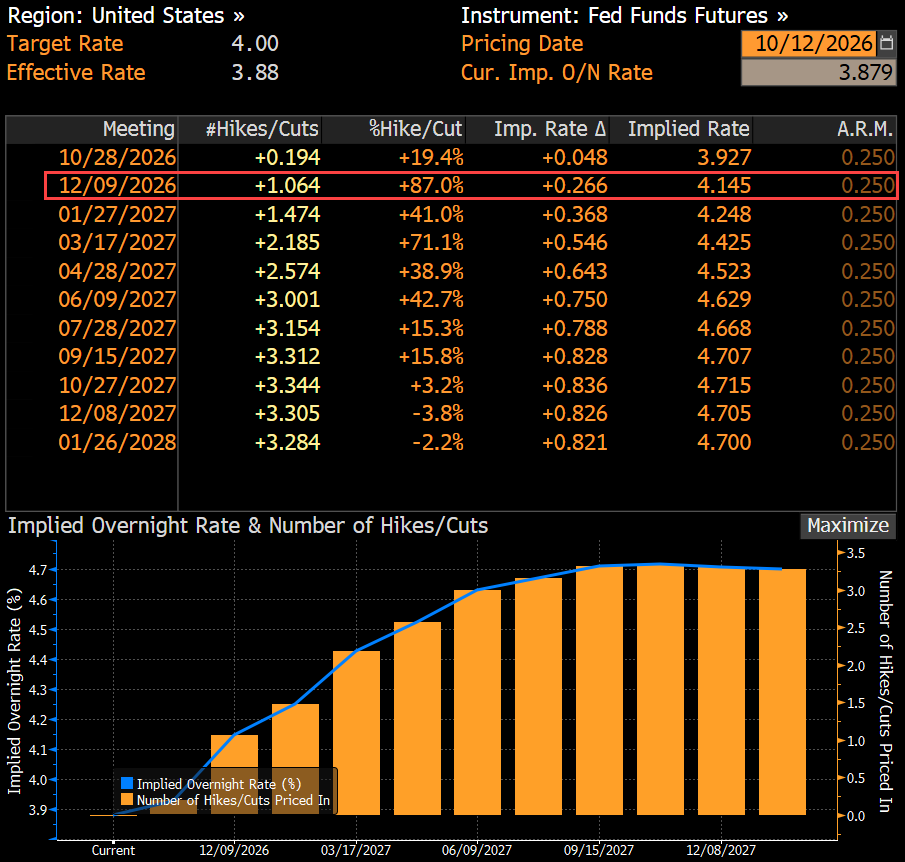Image resolution: width=905 pixels, height=862 pixels.
Task: Click the -3.8% cut probability cell
Action: [x=438, y=413]
